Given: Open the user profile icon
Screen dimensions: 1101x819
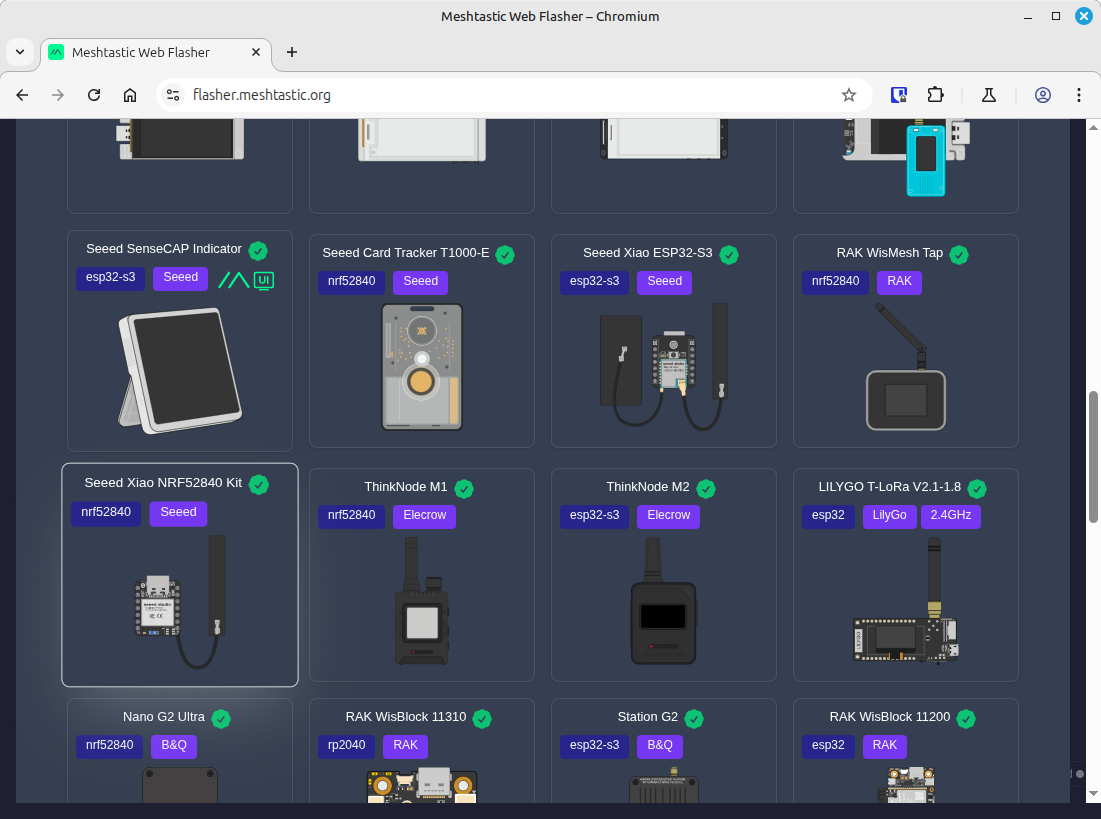Looking at the screenshot, I should pyautogui.click(x=1043, y=95).
